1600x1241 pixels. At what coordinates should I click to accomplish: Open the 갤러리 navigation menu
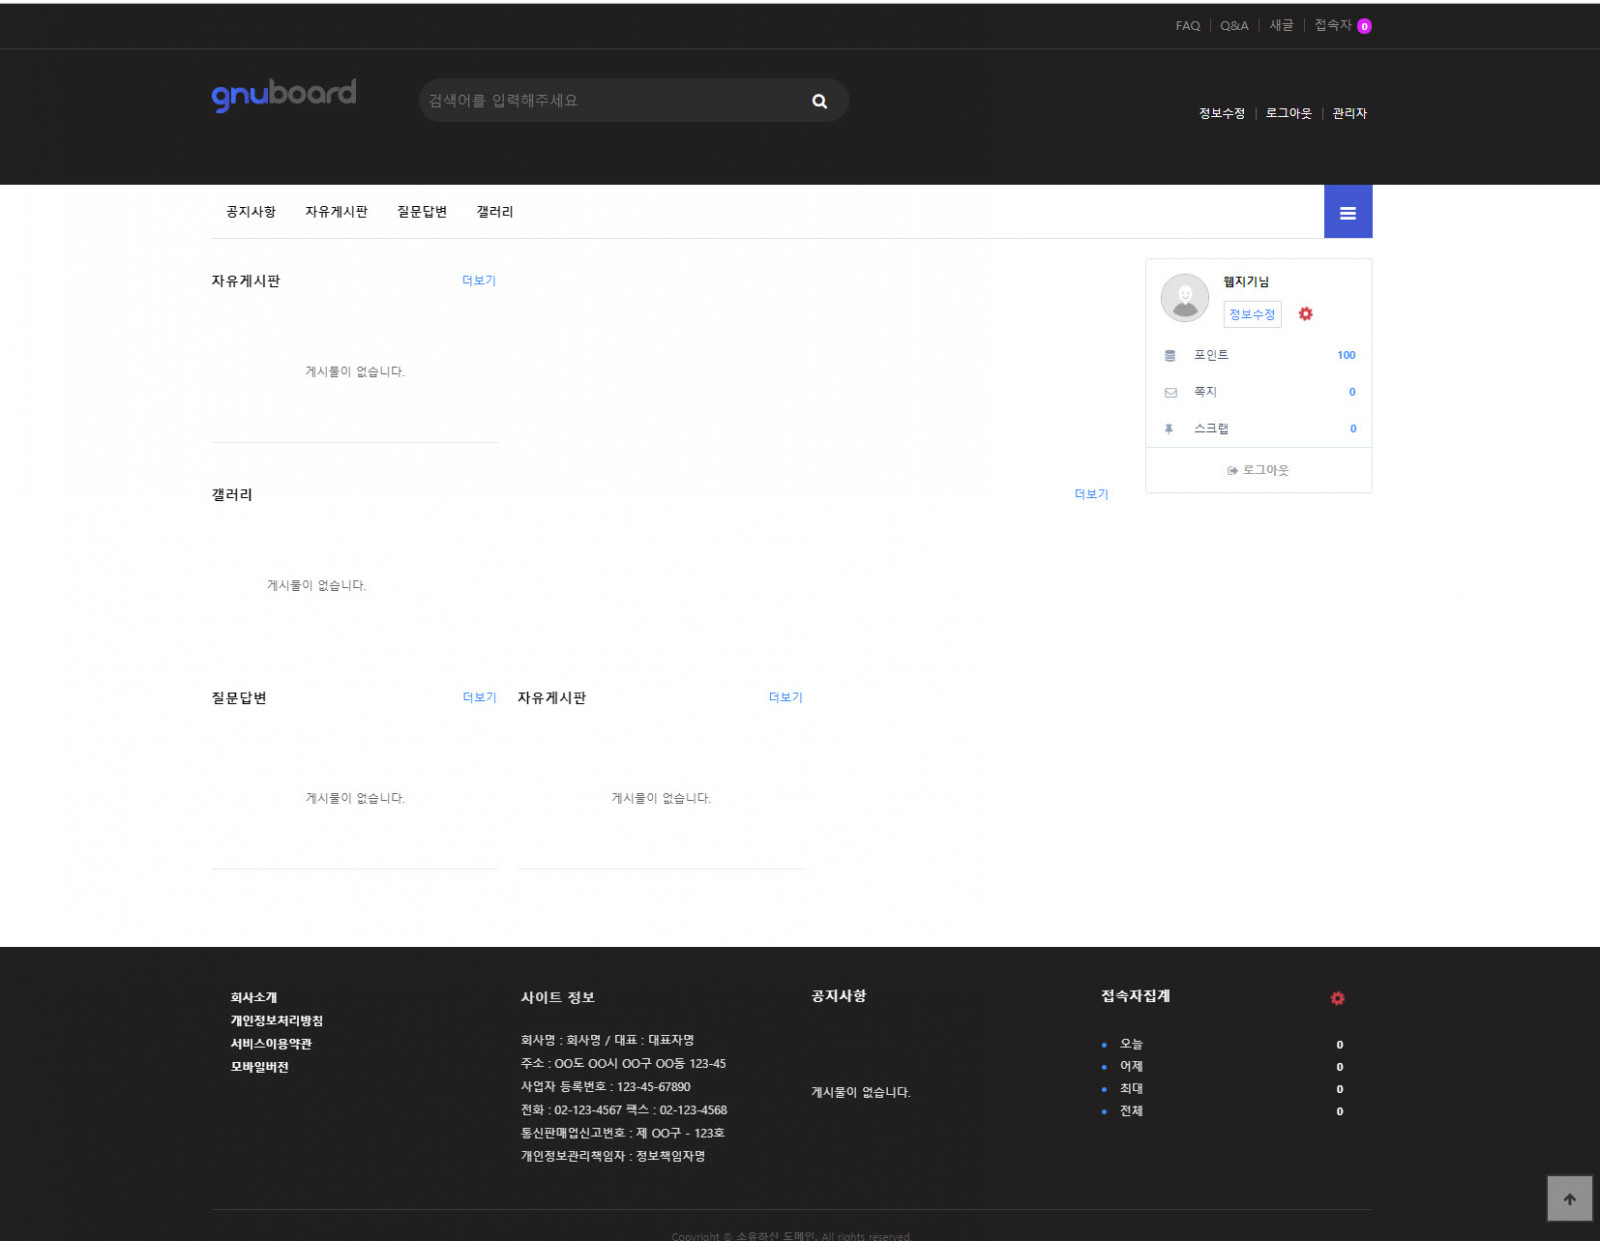point(494,212)
